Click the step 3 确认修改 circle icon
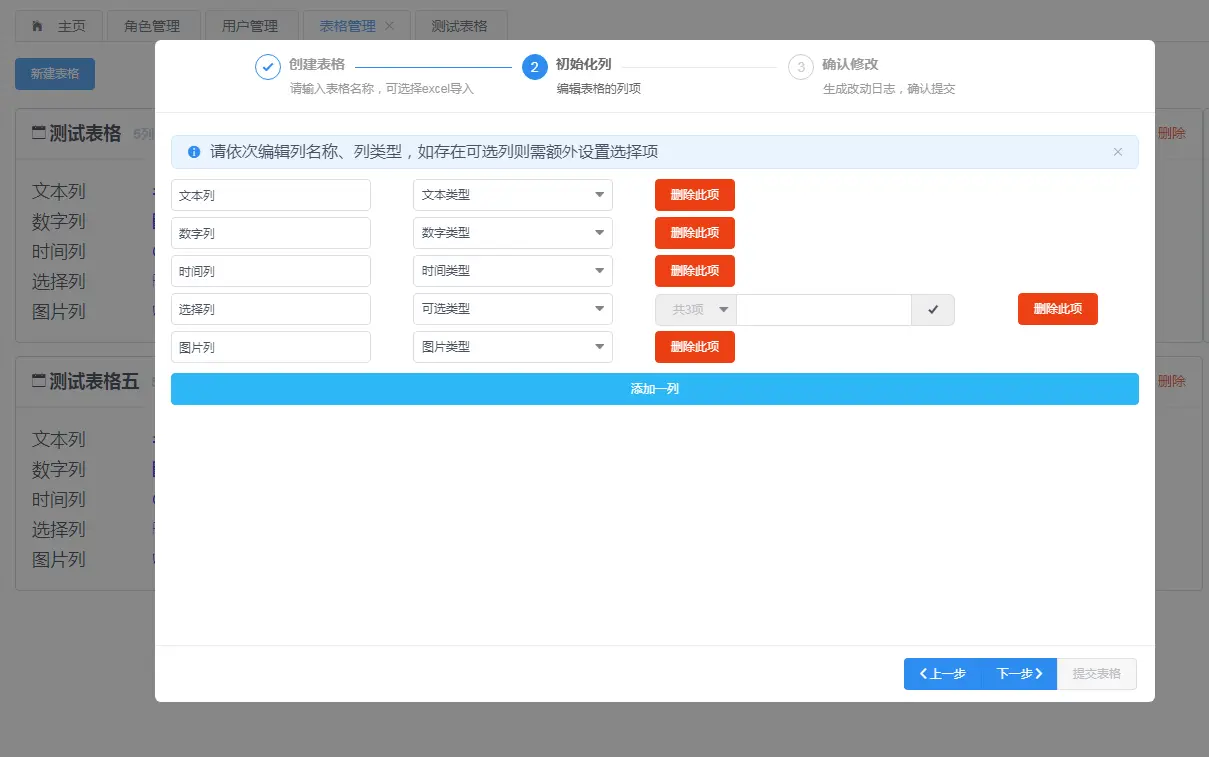This screenshot has height=757, width=1209. click(x=800, y=69)
